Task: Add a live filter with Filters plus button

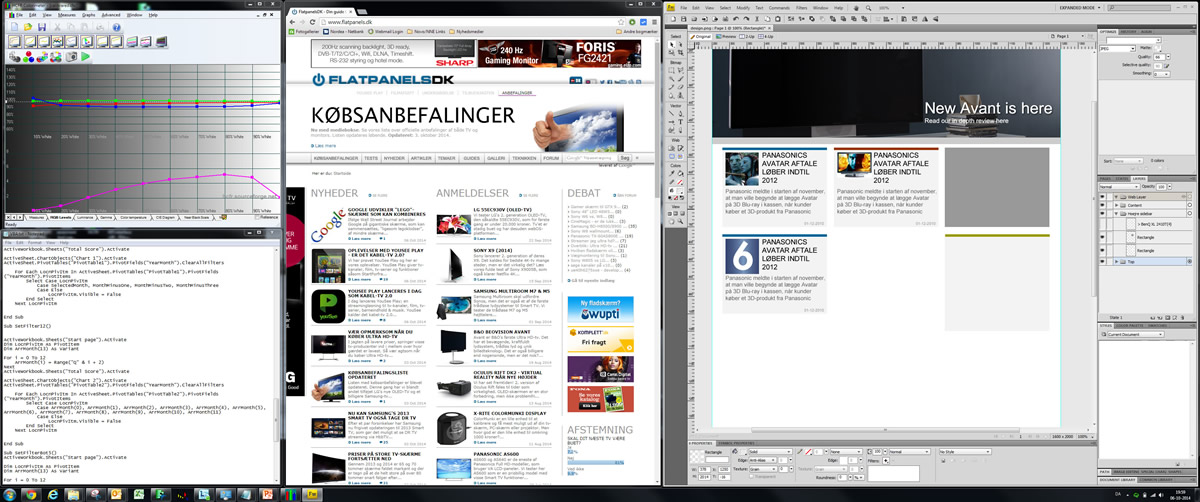Action: coord(885,460)
